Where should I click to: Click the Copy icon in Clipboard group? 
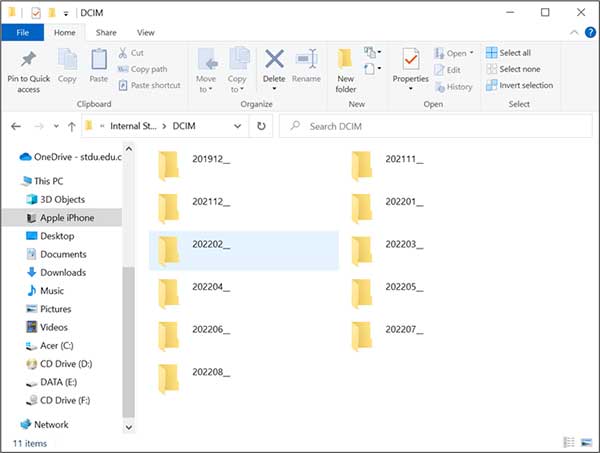pos(67,59)
